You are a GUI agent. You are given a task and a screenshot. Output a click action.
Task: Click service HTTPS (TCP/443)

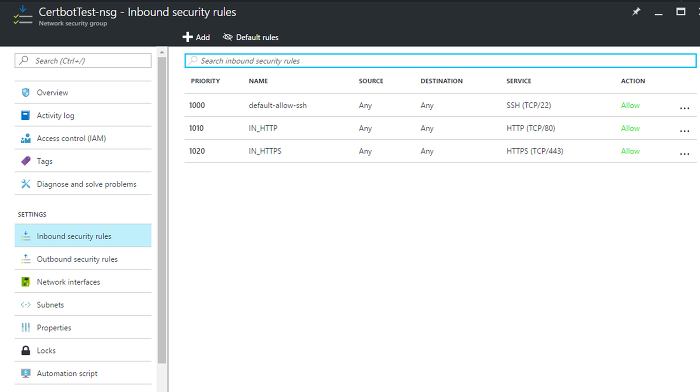(x=535, y=151)
